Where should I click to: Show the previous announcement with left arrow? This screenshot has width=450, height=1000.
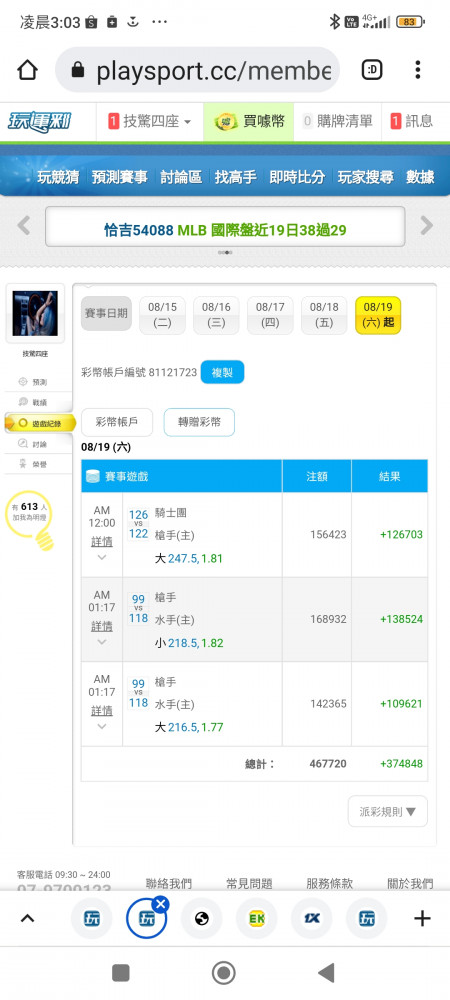tap(24, 225)
